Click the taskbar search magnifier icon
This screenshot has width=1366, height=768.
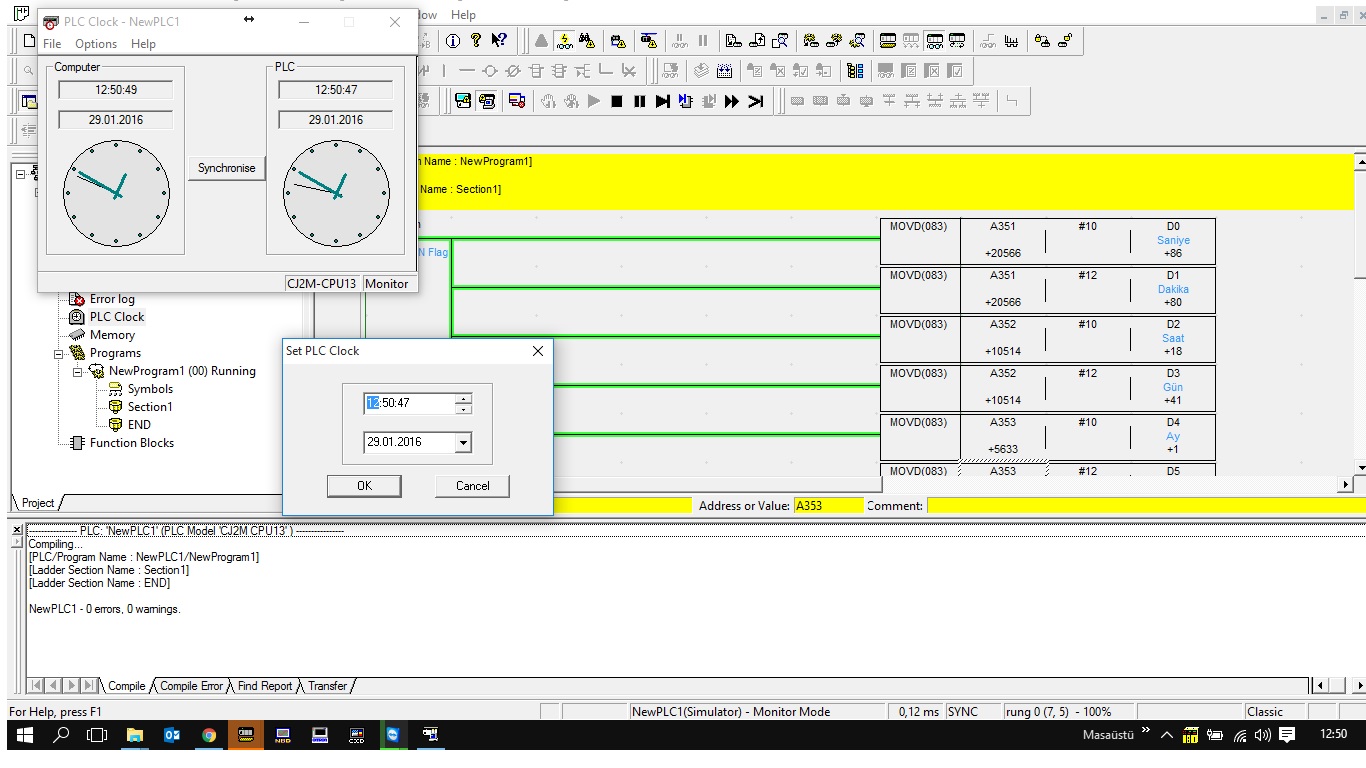[62, 735]
